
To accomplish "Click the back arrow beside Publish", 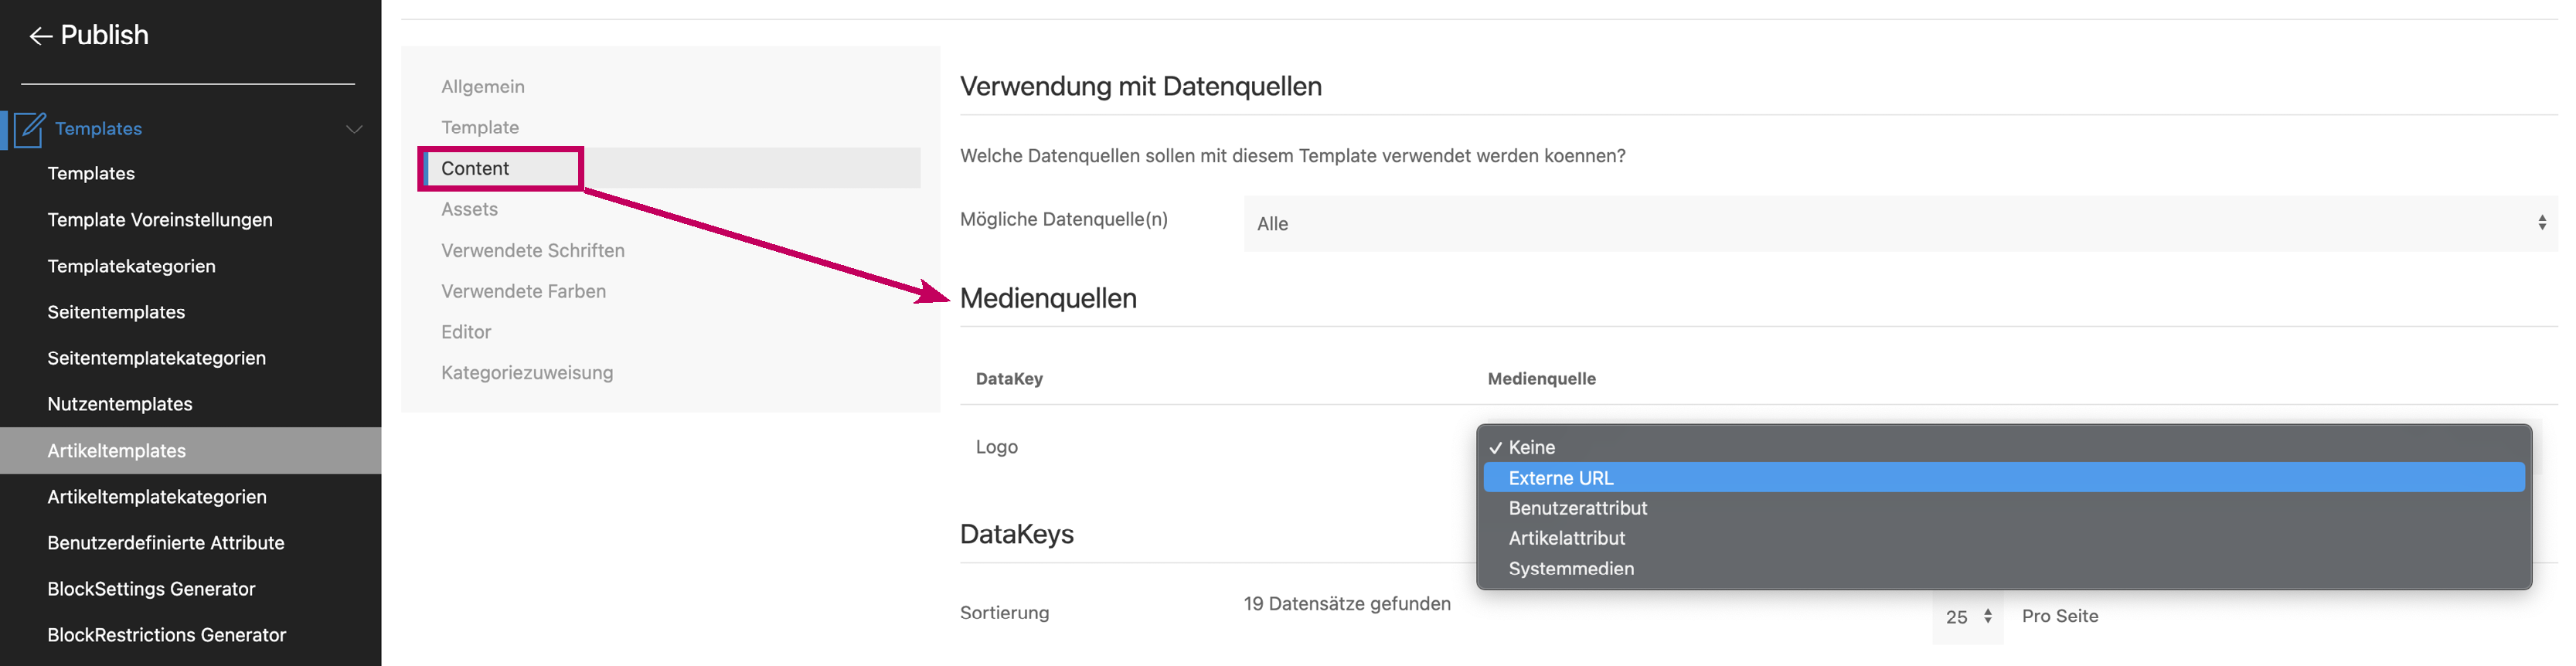I will (x=40, y=36).
